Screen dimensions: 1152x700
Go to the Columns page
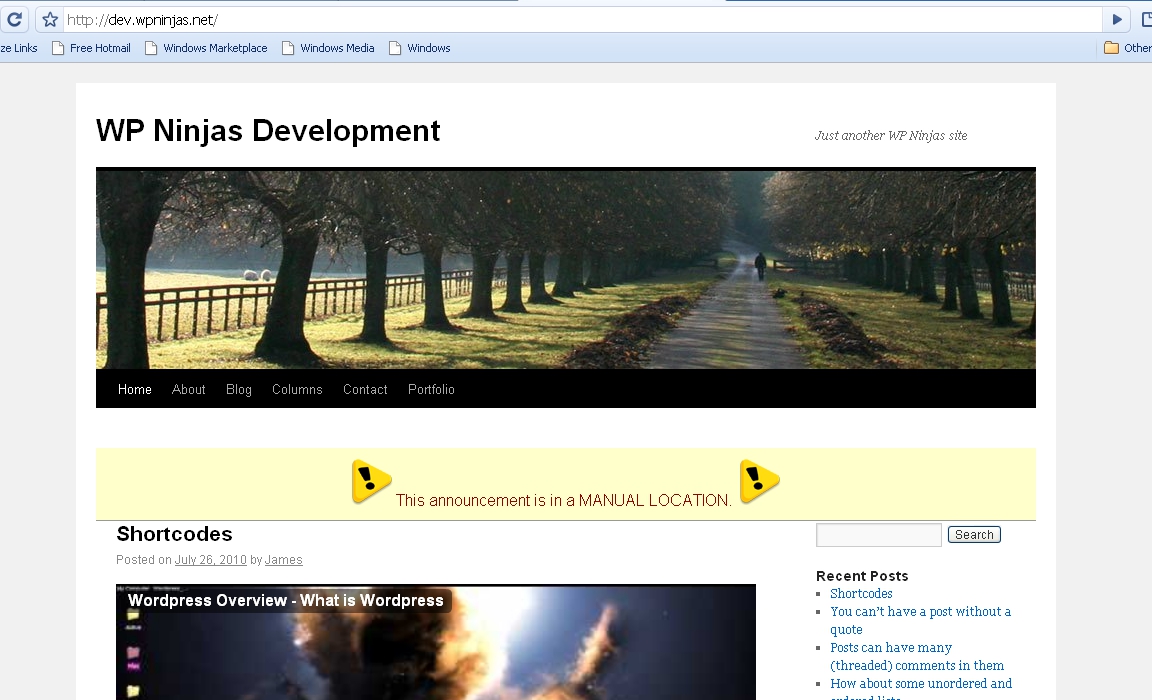pyautogui.click(x=297, y=390)
